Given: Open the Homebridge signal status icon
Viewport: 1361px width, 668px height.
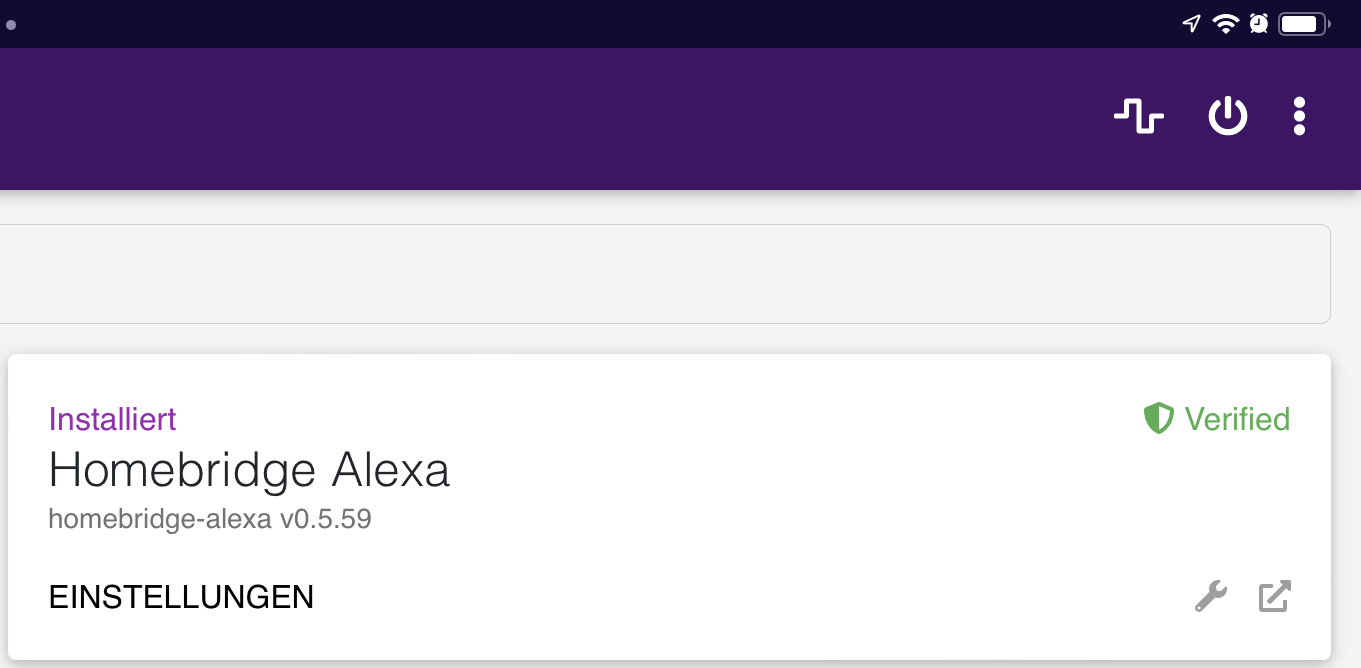Looking at the screenshot, I should click(1139, 117).
